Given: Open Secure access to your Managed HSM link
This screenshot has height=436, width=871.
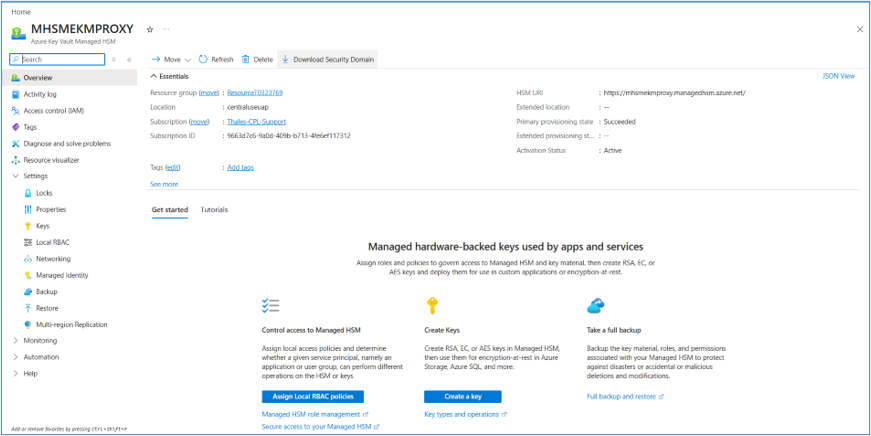Looking at the screenshot, I should tap(320, 427).
